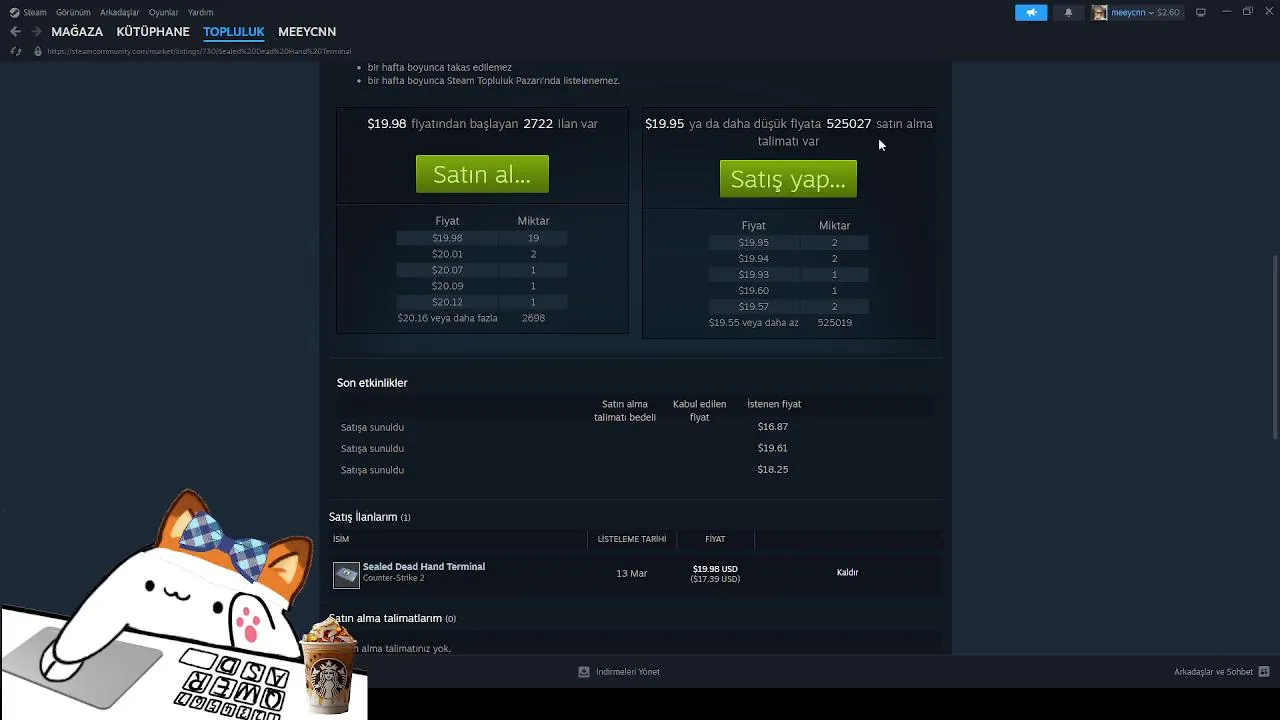Open Arkadaşlar ve Sohbet label
This screenshot has width=1280, height=720.
(1213, 672)
